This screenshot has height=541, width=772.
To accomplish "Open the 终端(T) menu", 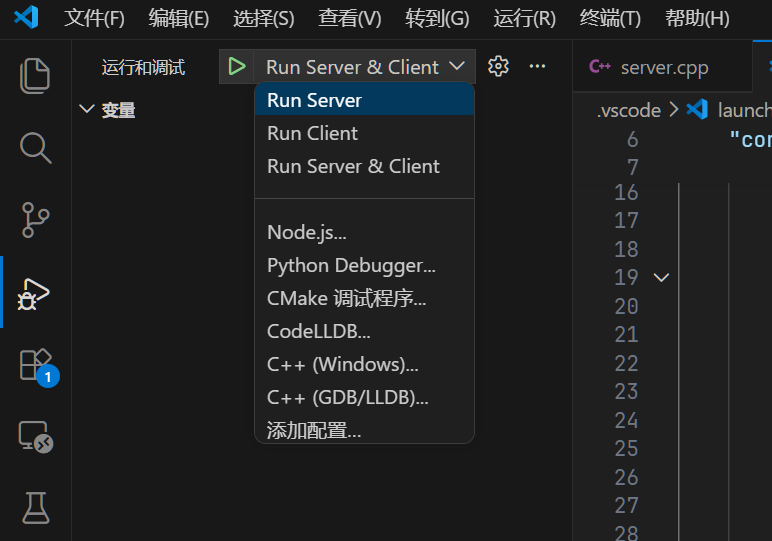I will pos(610,18).
